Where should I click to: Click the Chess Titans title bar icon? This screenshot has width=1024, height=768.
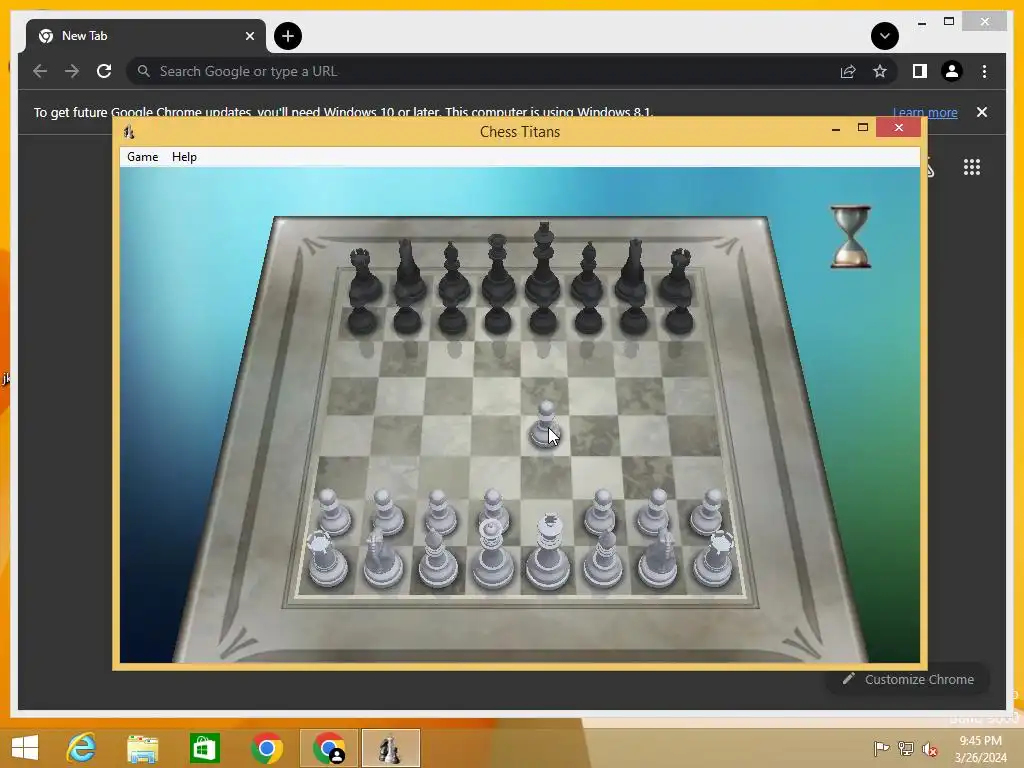click(129, 132)
